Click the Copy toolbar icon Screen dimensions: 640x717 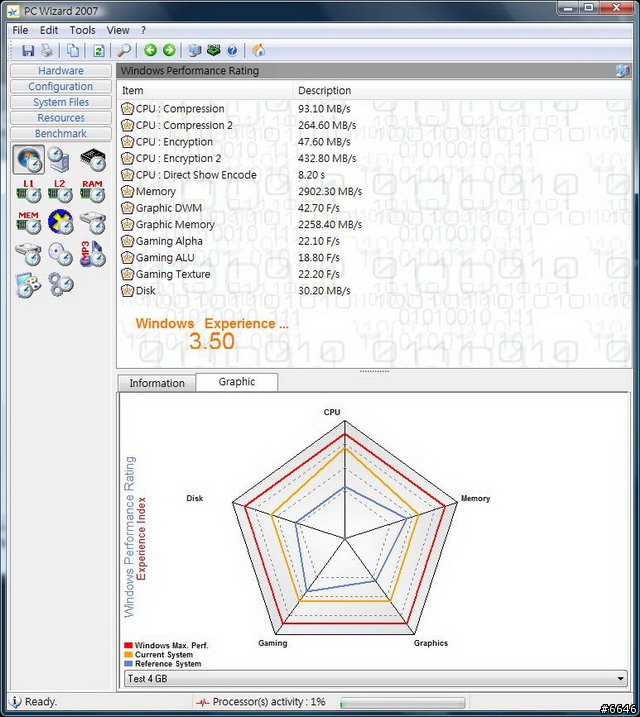click(73, 51)
